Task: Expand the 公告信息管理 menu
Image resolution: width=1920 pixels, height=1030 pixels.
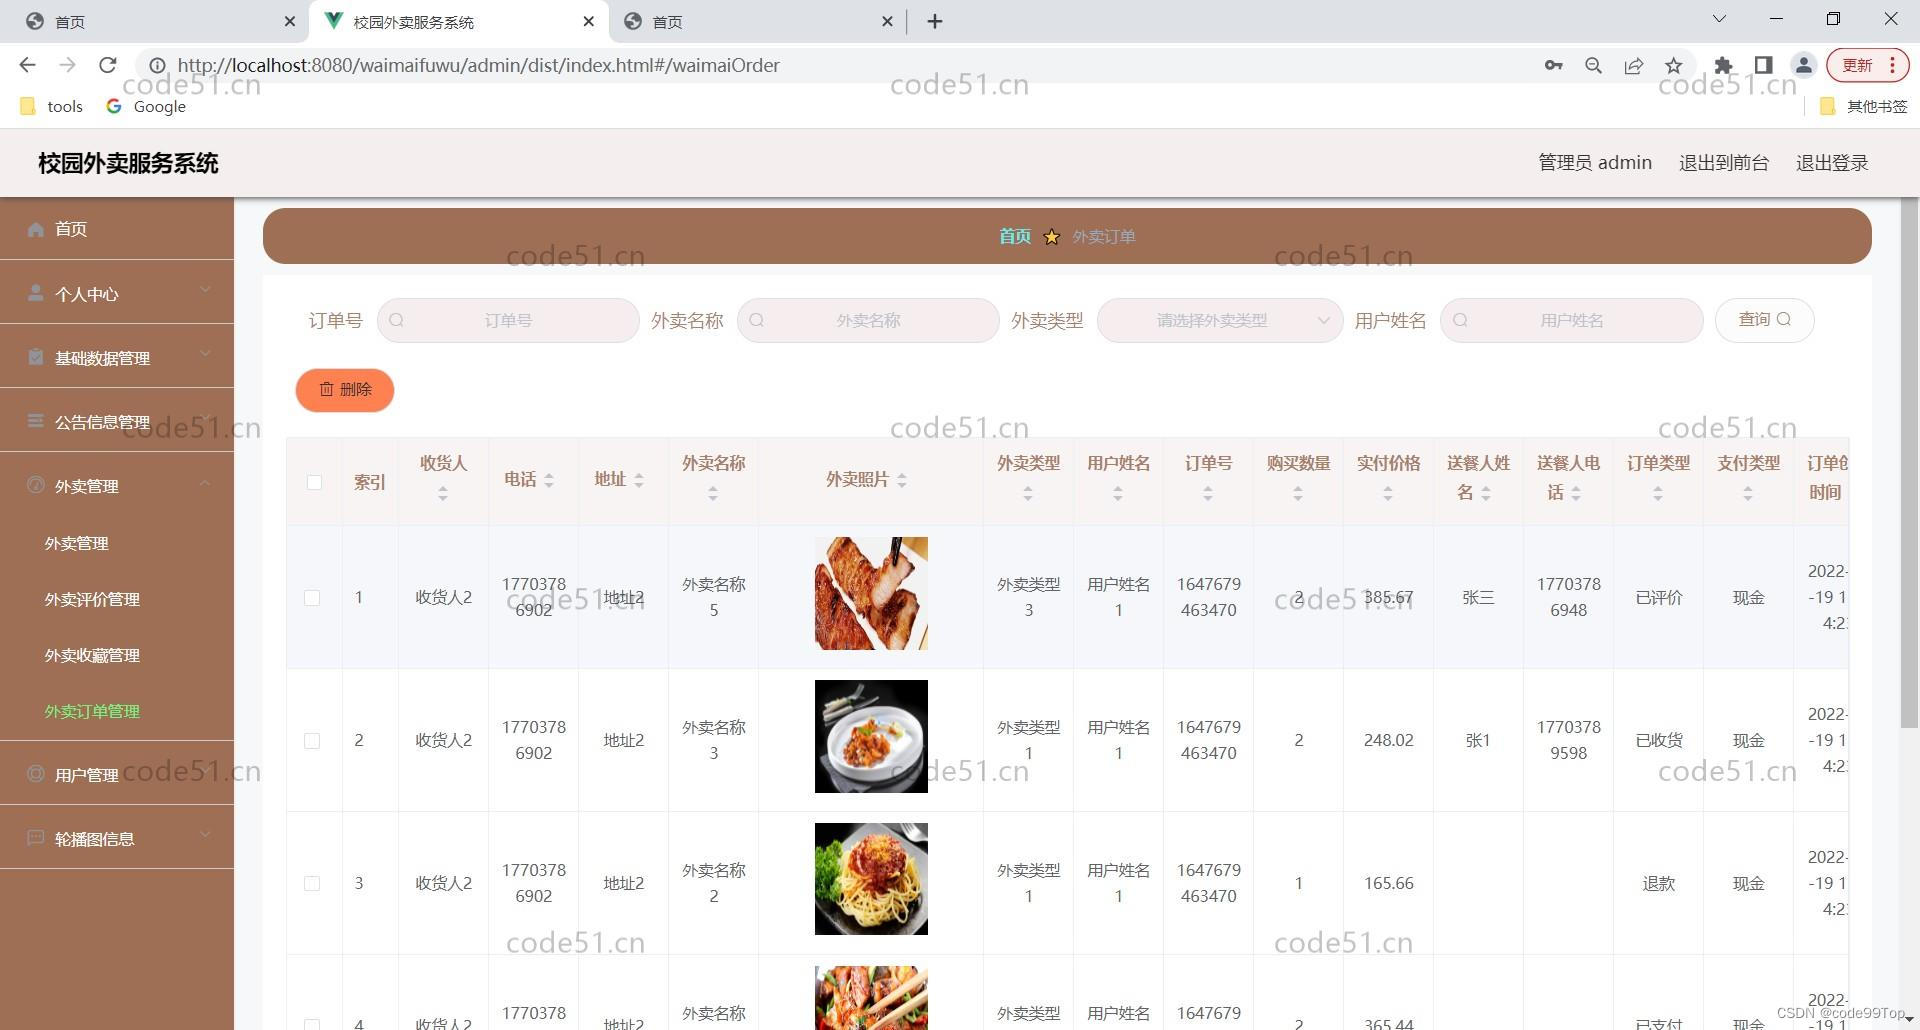Action: coord(205,418)
